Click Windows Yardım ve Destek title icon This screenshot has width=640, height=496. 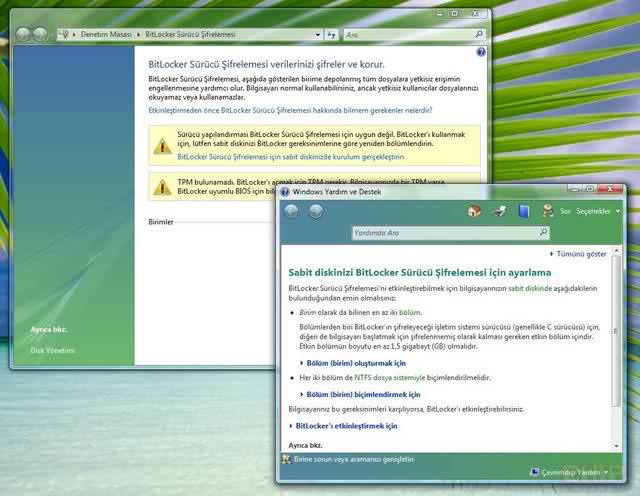tap(284, 191)
